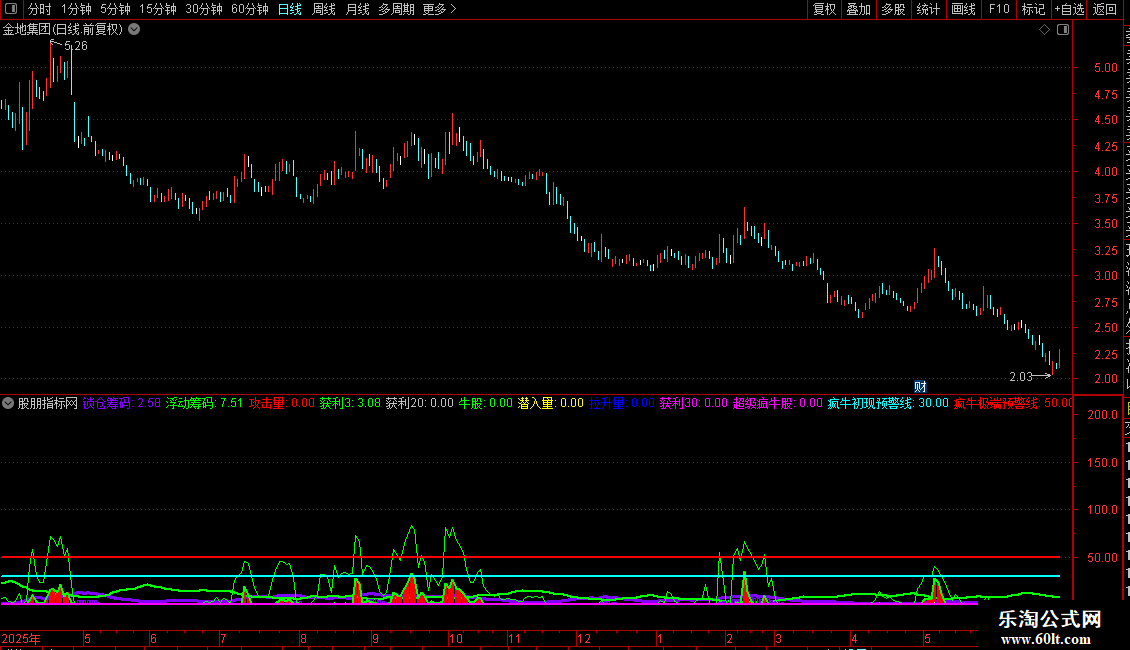Click the 获利30: 0.00 value
Screen dimensions: 1130x650
coord(694,404)
